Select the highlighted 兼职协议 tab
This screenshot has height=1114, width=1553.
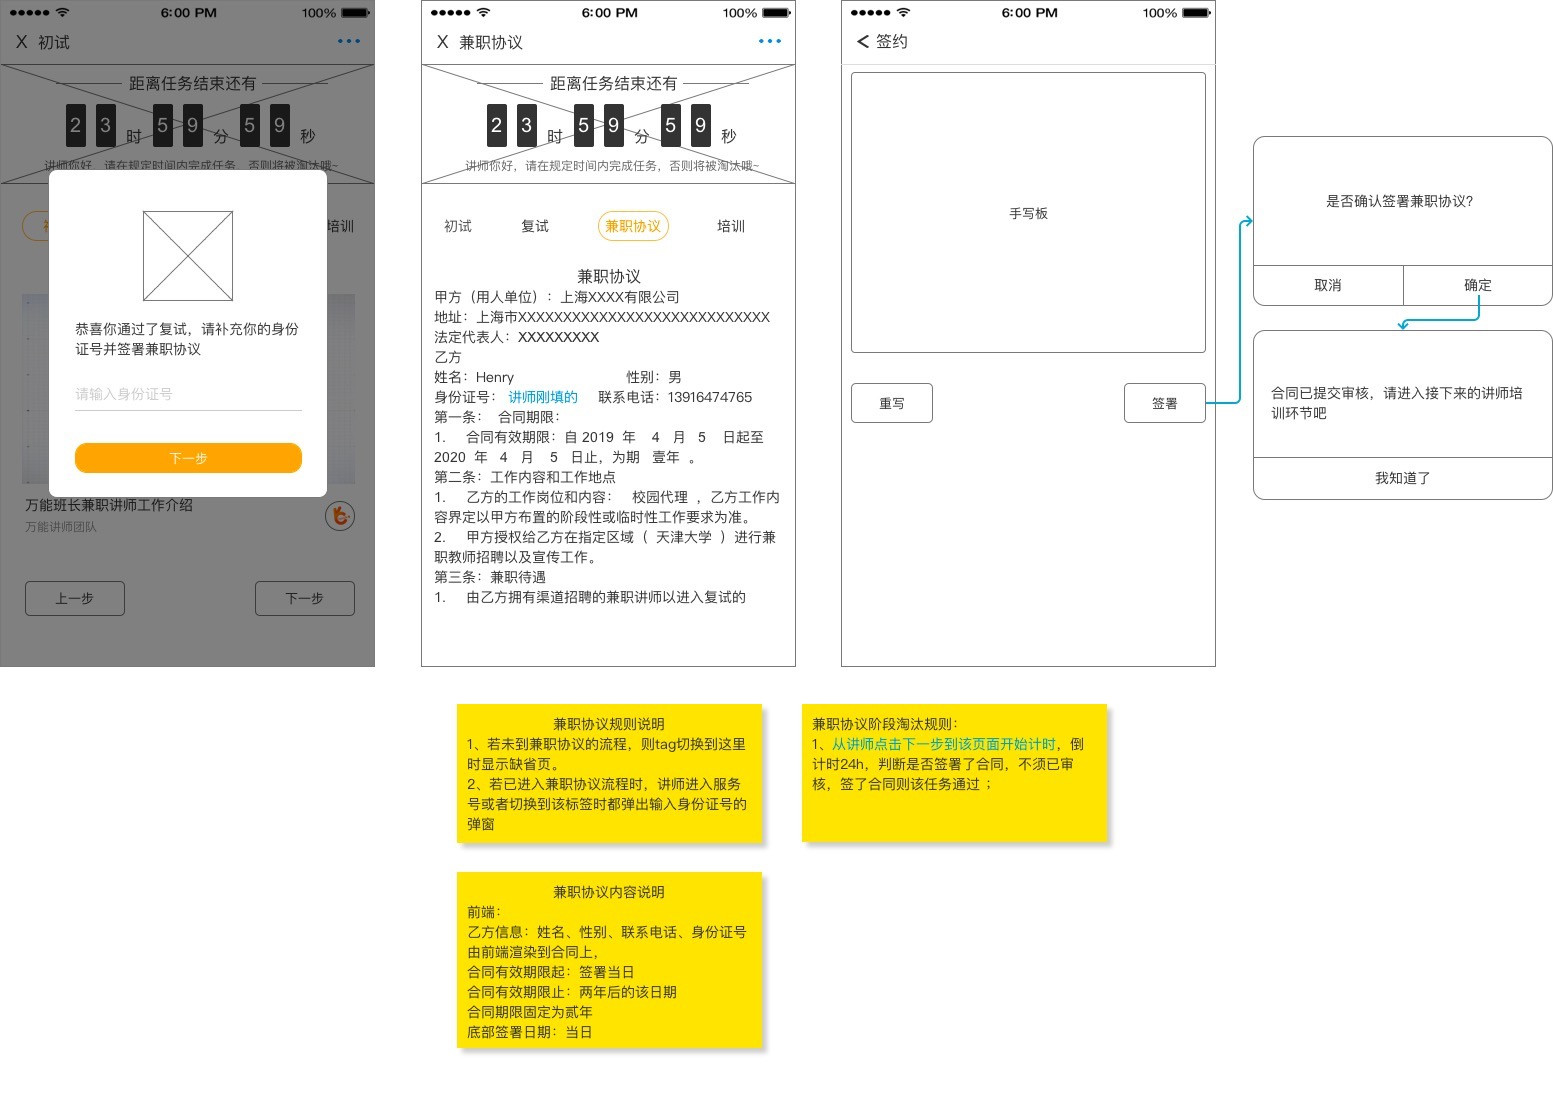[633, 226]
